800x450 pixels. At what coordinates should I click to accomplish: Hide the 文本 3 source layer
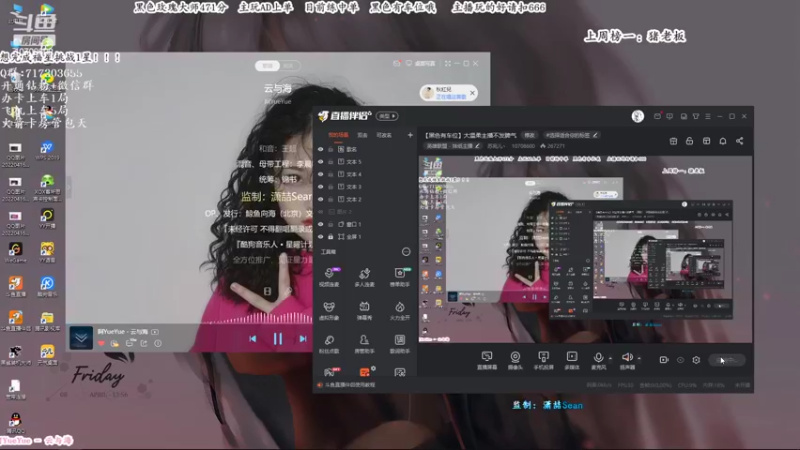click(x=320, y=187)
